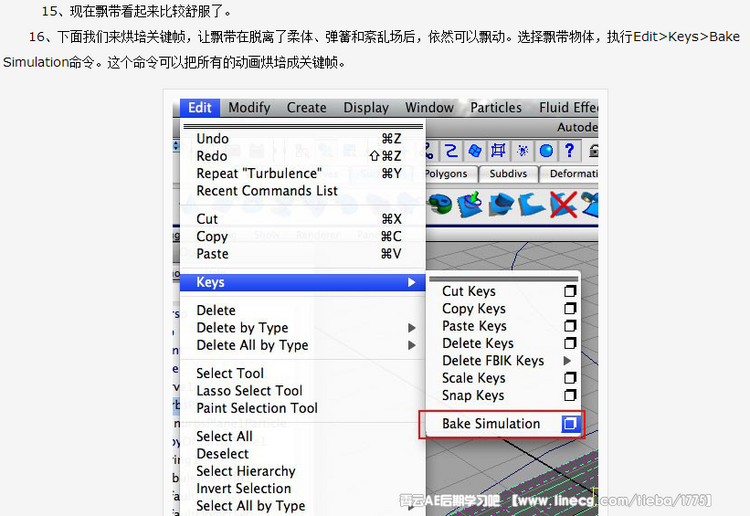Choose Lasso Select Tool menu item
Screen dimensions: 750x516
click(302, 391)
